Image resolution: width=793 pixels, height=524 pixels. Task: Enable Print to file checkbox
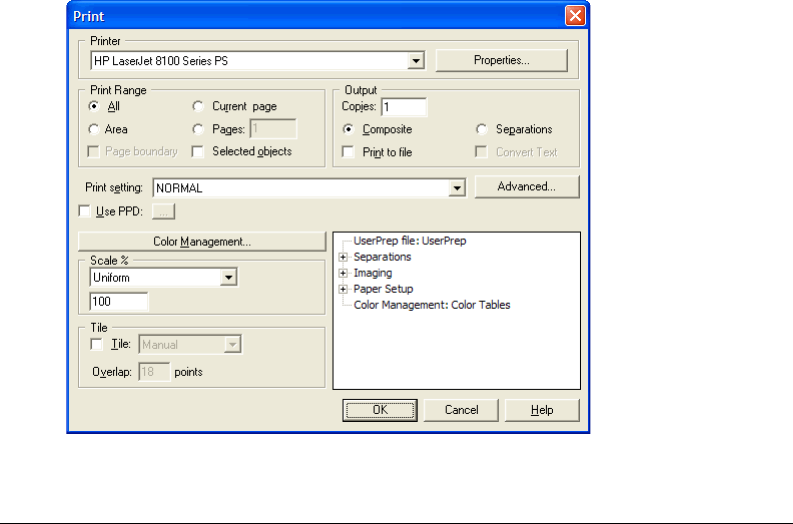tap(348, 152)
